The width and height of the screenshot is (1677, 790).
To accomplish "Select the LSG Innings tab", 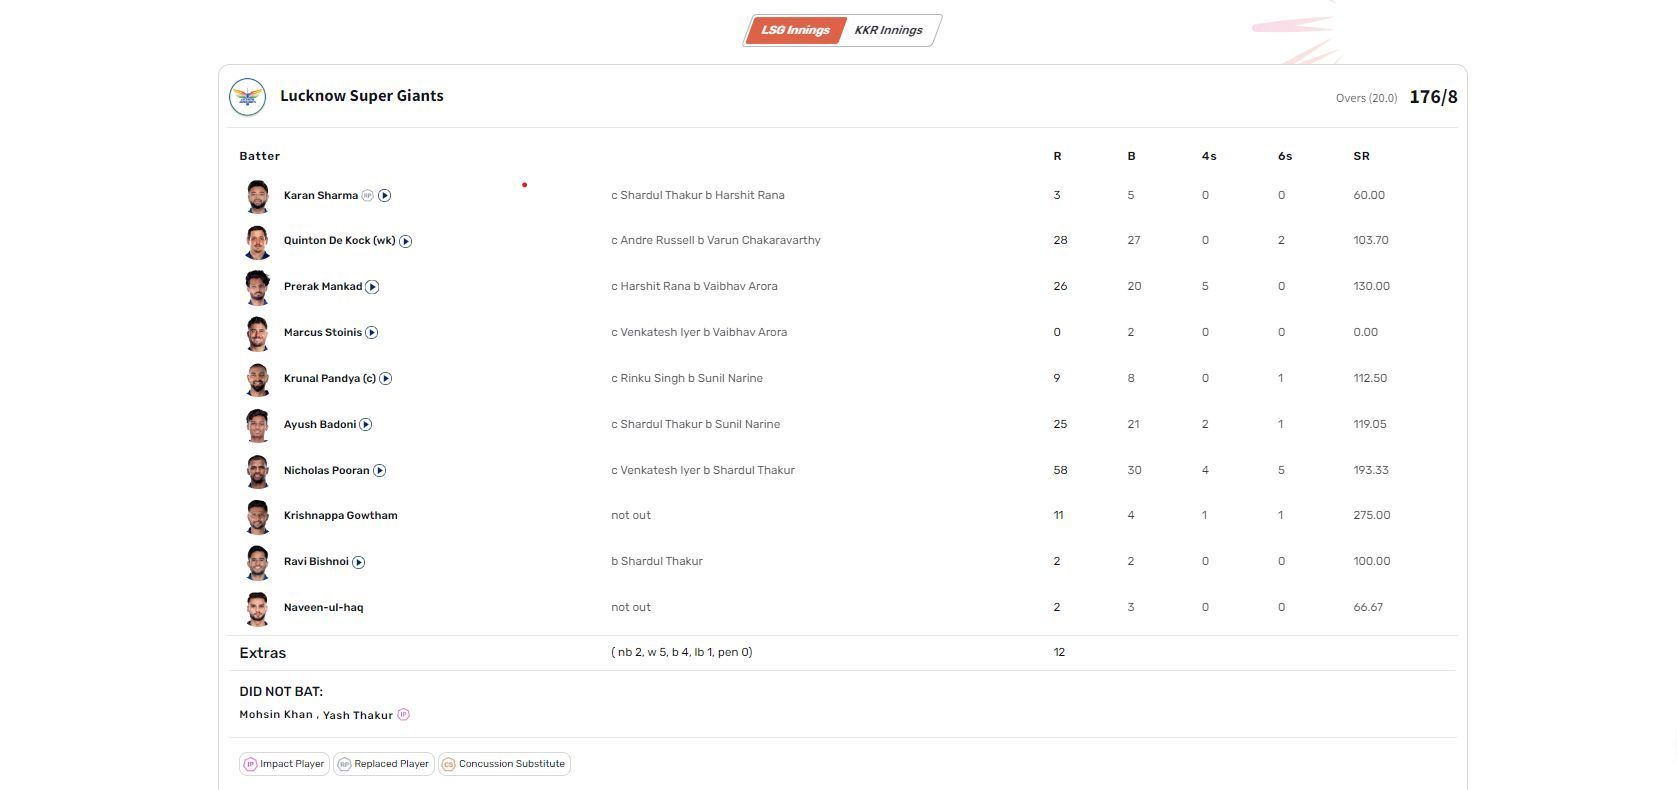I will coord(795,30).
